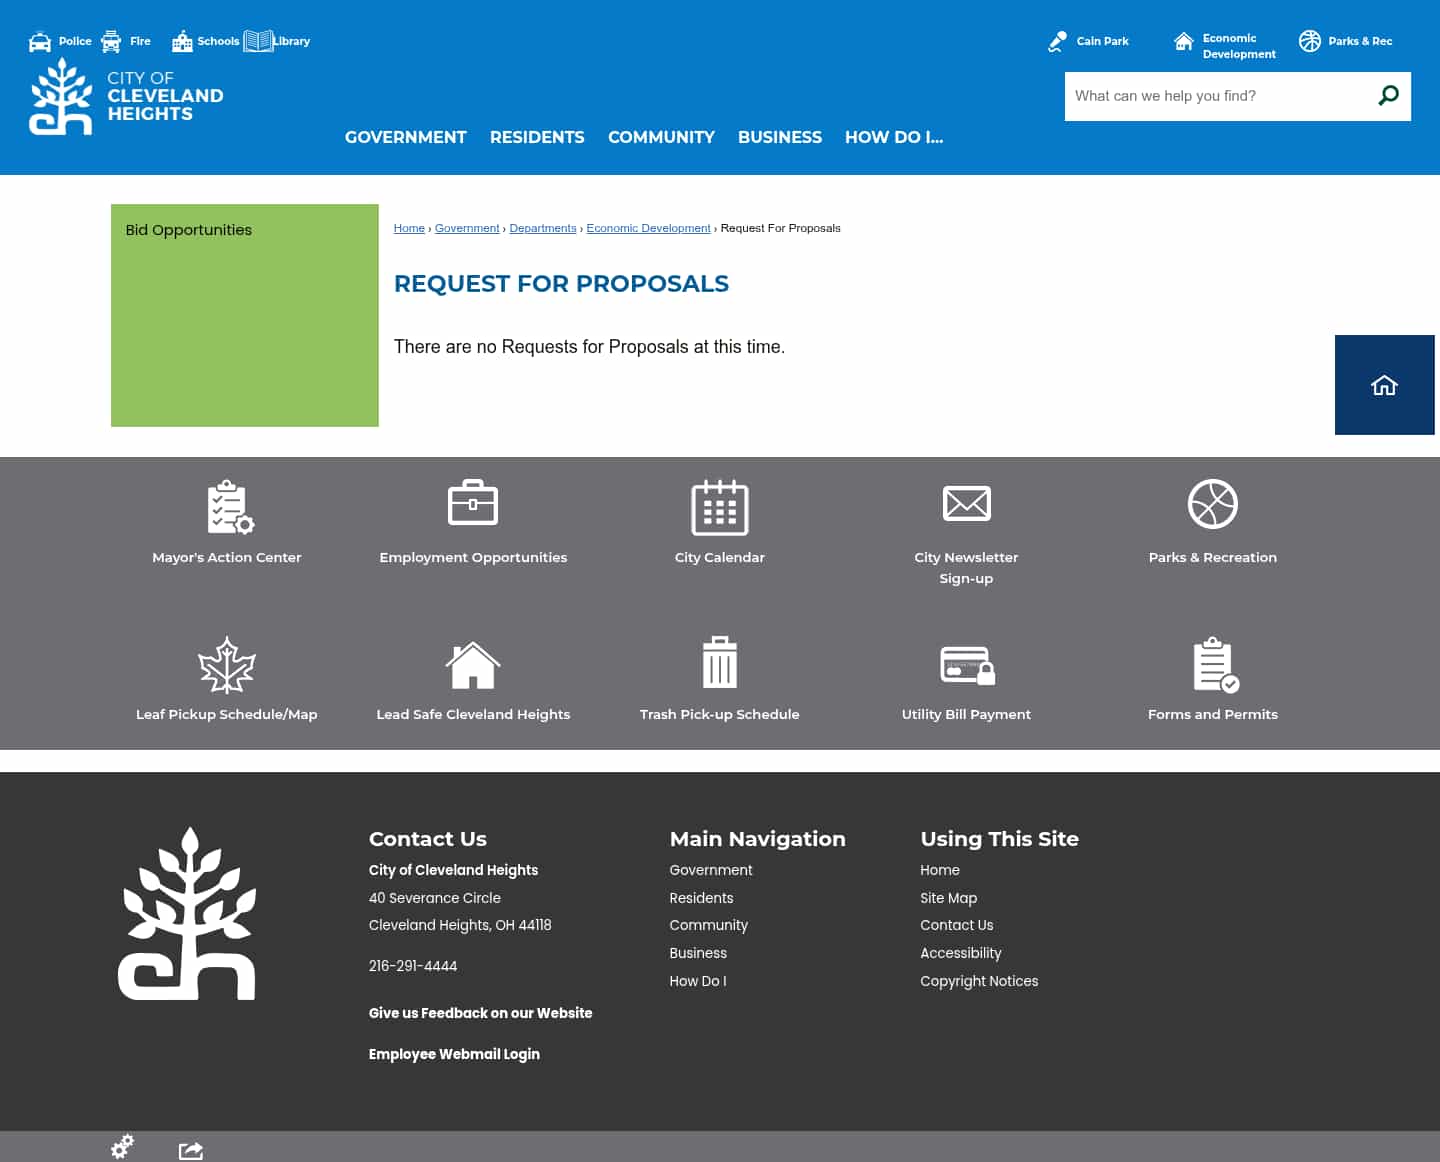Click the share icon at the bottom
1440x1162 pixels.
(x=190, y=1148)
